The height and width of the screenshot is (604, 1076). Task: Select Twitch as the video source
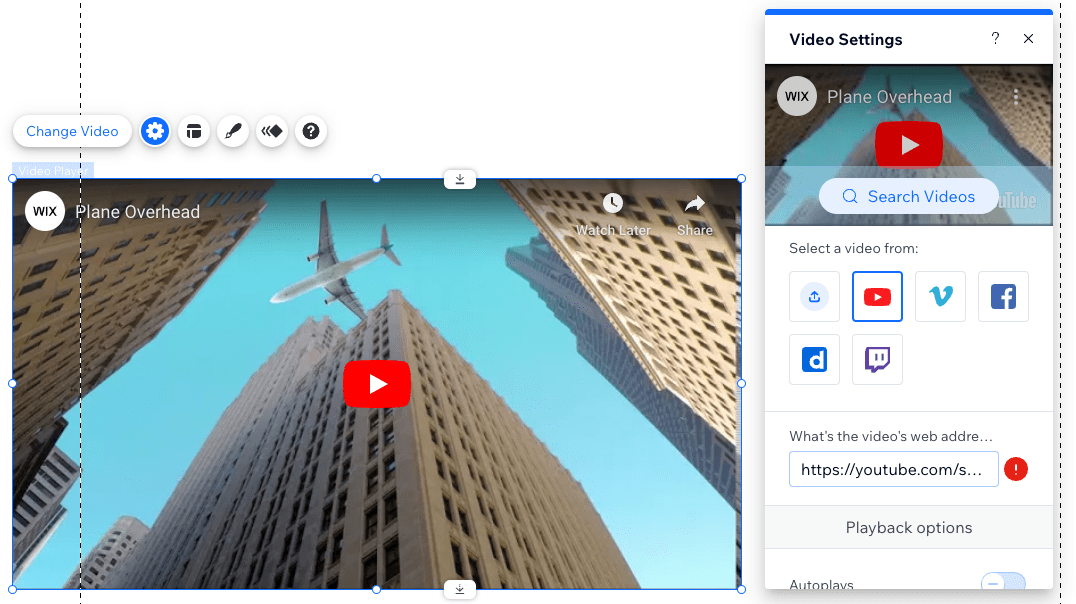[878, 360]
